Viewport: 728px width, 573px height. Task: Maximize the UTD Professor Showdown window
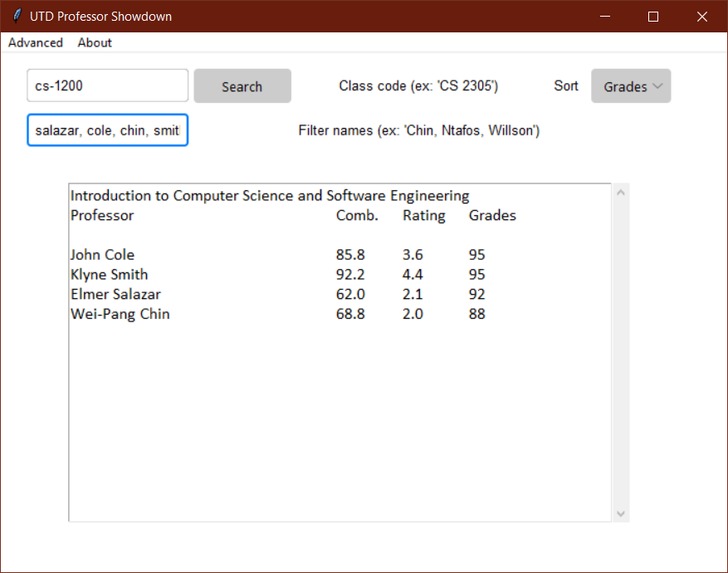pos(653,16)
